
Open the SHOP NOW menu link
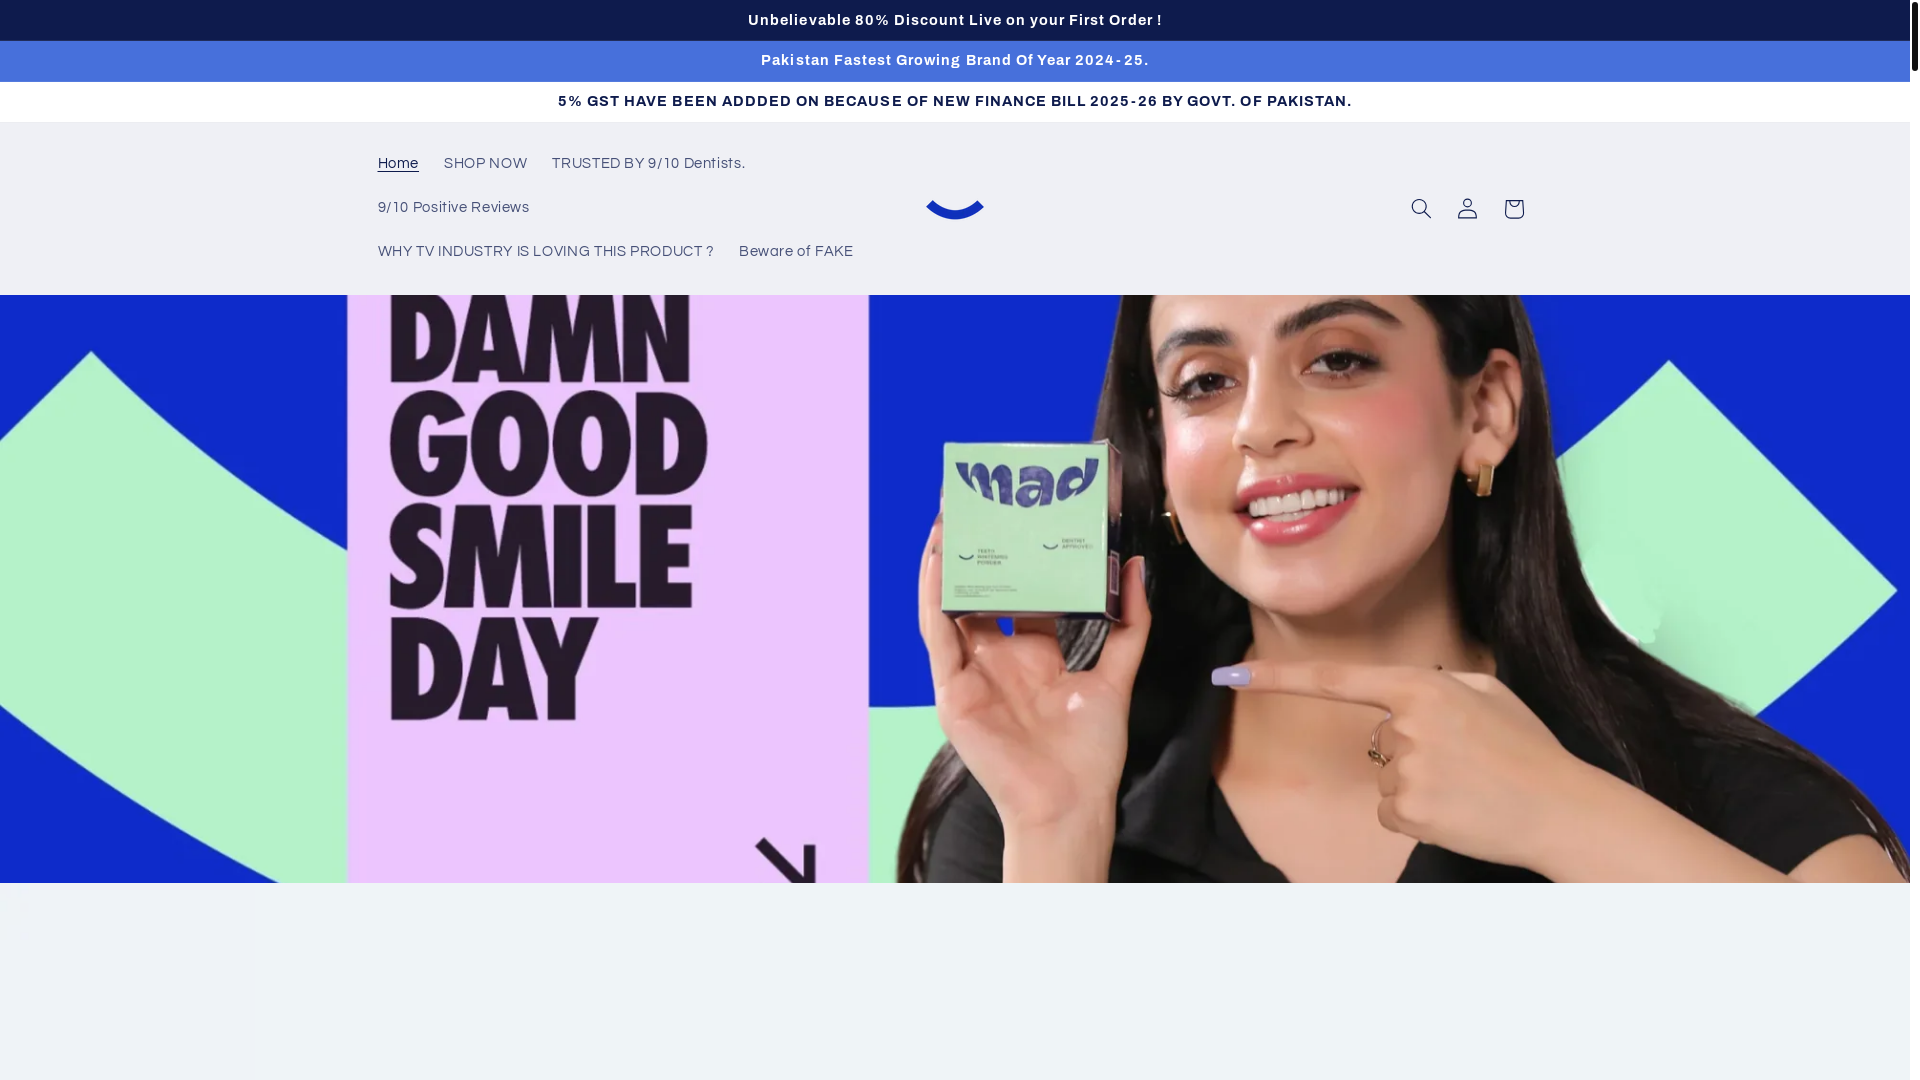[485, 164]
